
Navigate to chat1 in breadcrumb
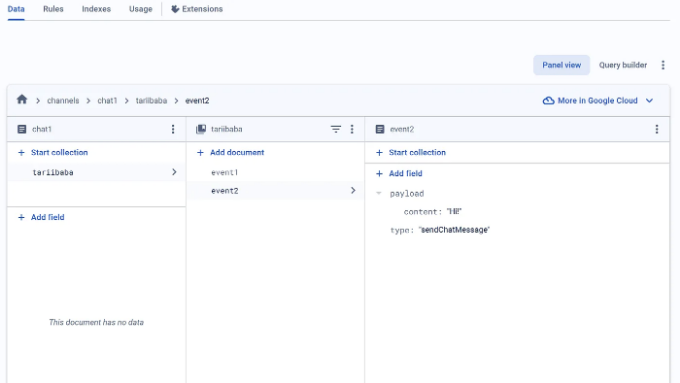click(107, 101)
